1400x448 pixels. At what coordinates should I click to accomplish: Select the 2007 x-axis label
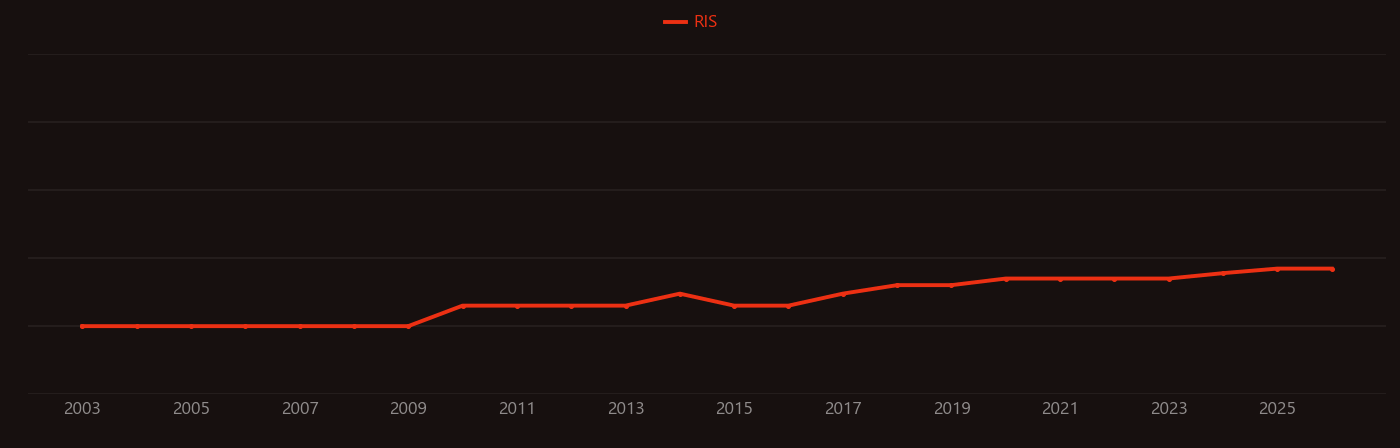point(300,409)
